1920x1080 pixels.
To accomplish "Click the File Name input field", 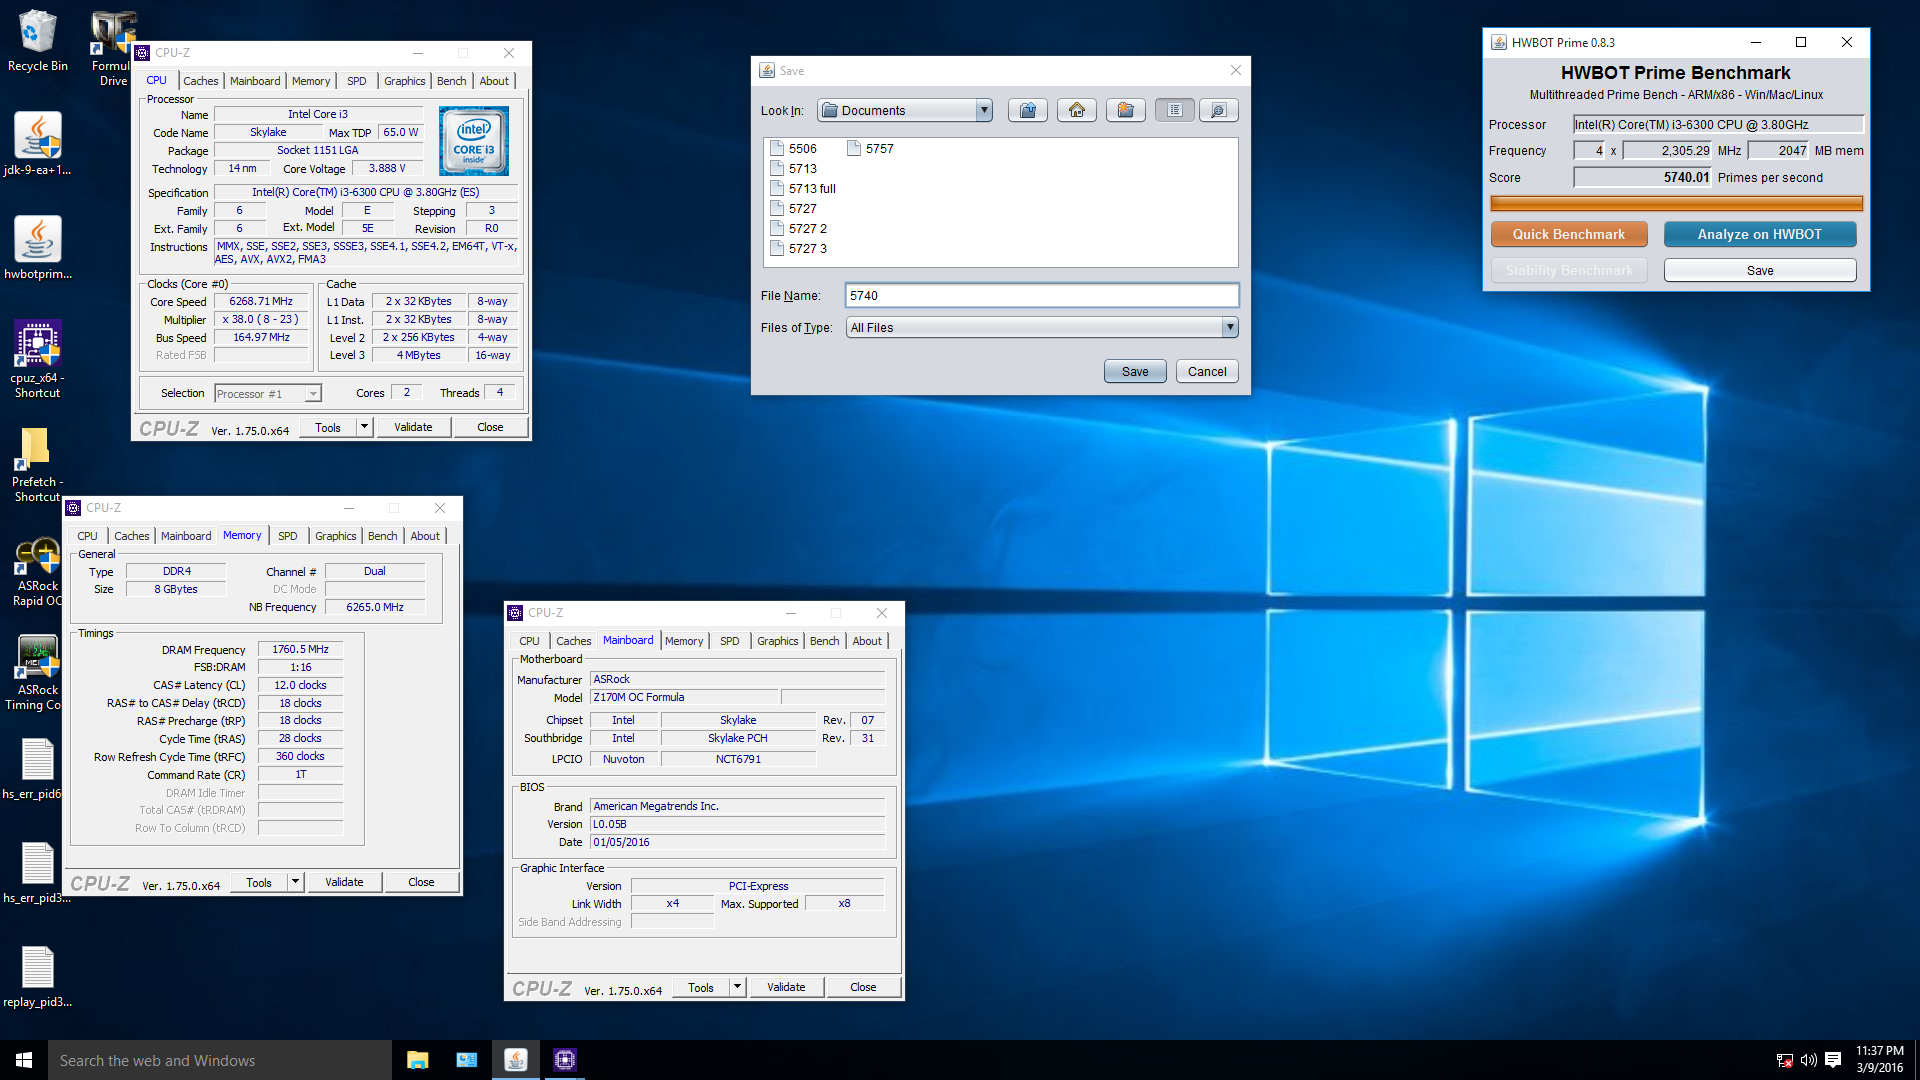I will [x=1041, y=295].
